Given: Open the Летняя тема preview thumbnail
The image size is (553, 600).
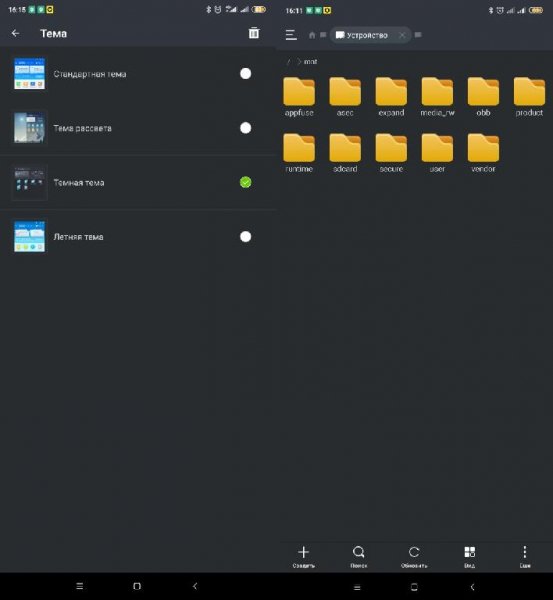Looking at the screenshot, I should [29, 236].
